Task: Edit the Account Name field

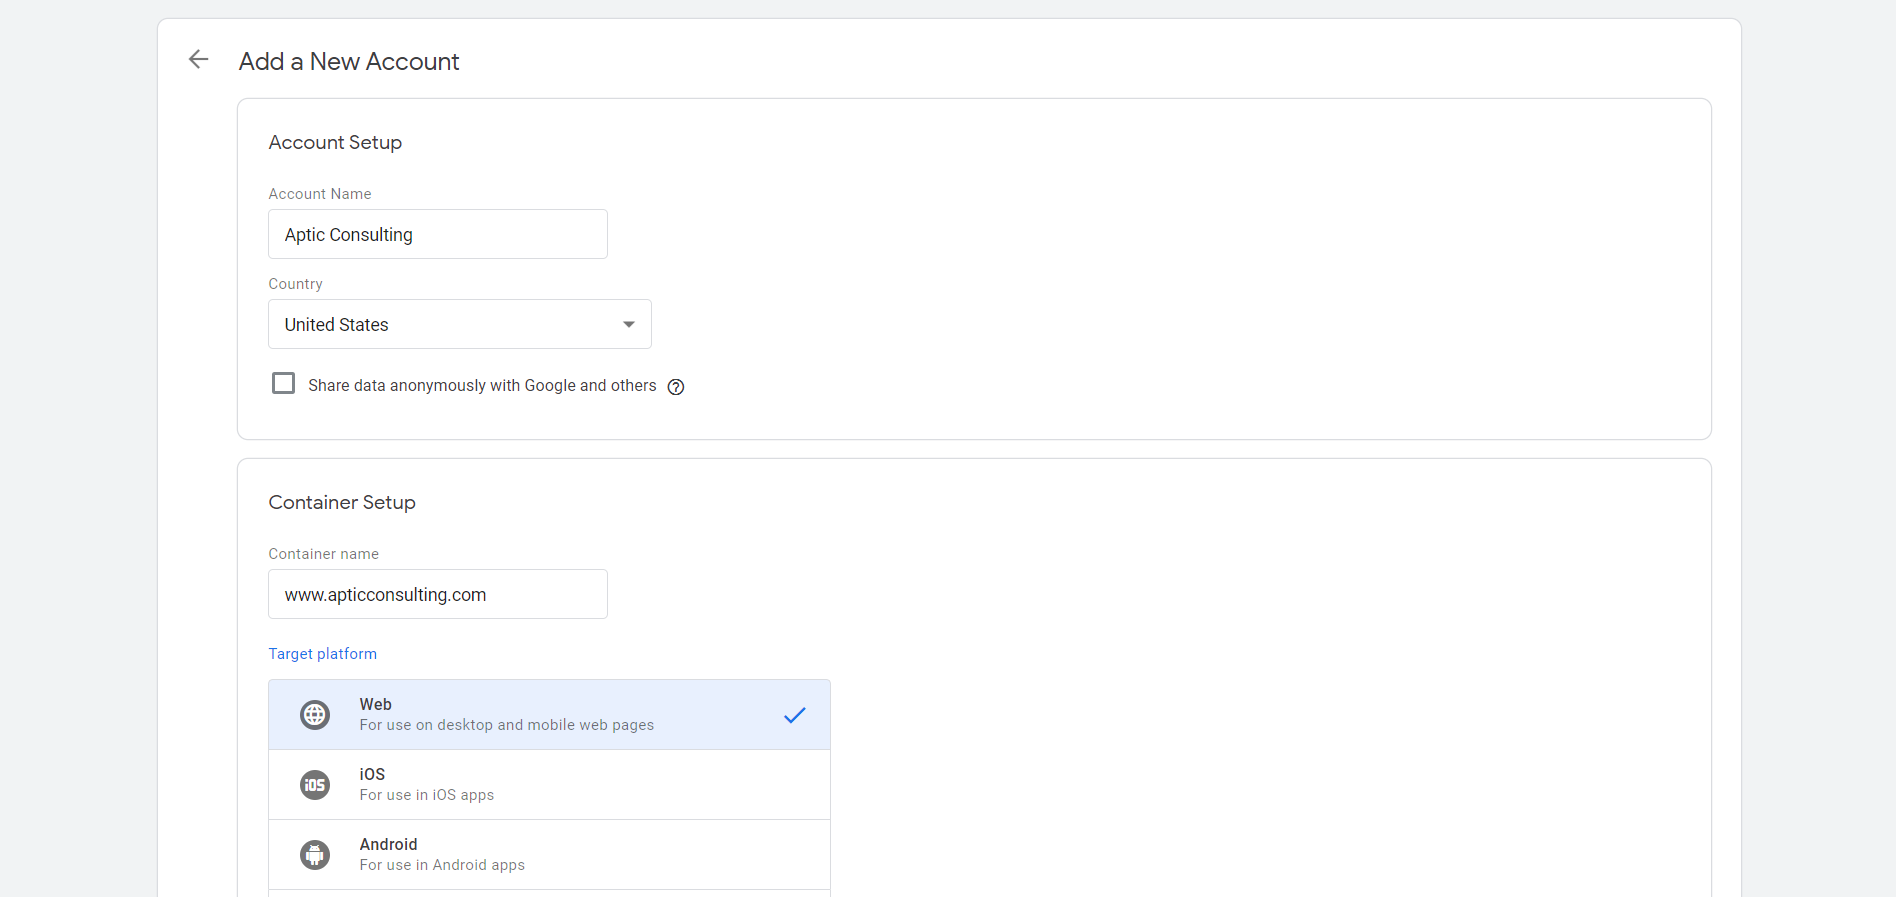Action: [x=438, y=234]
